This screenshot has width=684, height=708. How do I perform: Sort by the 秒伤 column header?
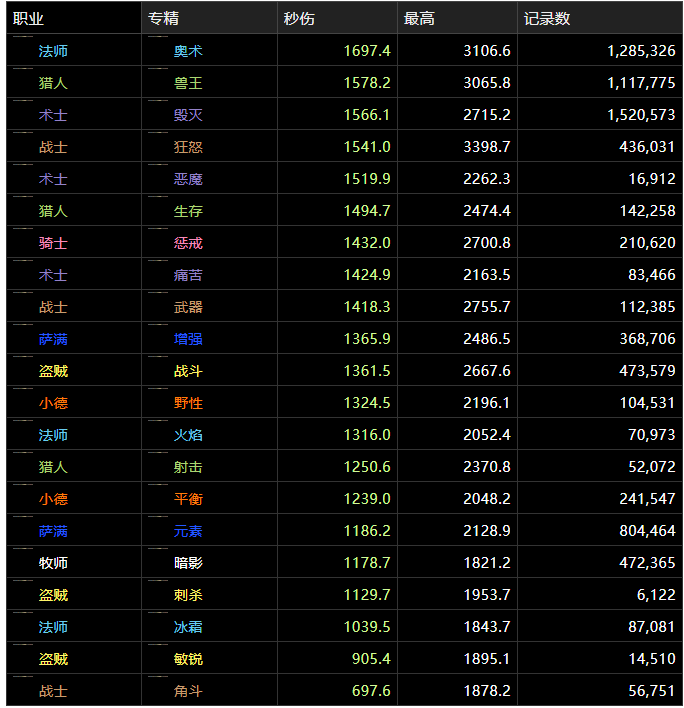point(337,18)
